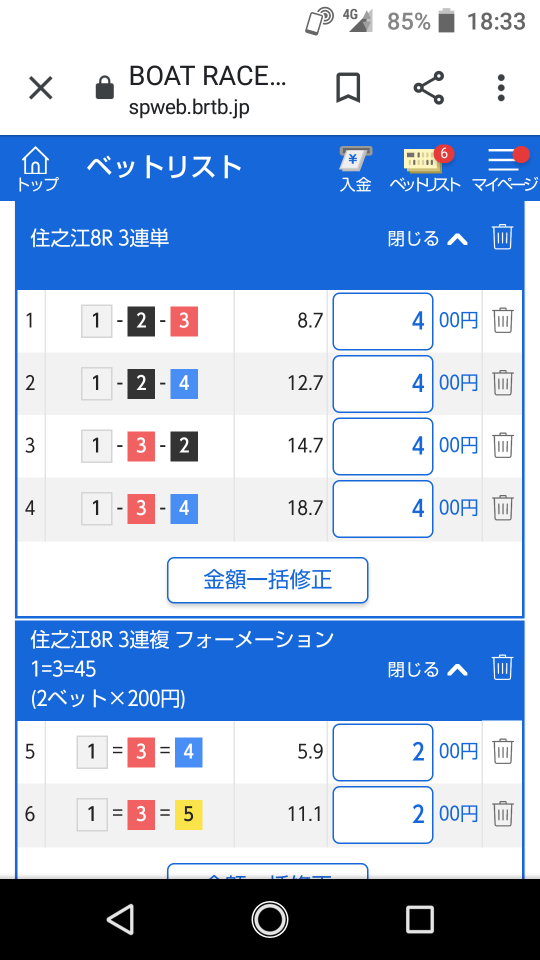Edit the amount field for bet 1=3=4
This screenshot has height=960, width=540.
tap(383, 752)
